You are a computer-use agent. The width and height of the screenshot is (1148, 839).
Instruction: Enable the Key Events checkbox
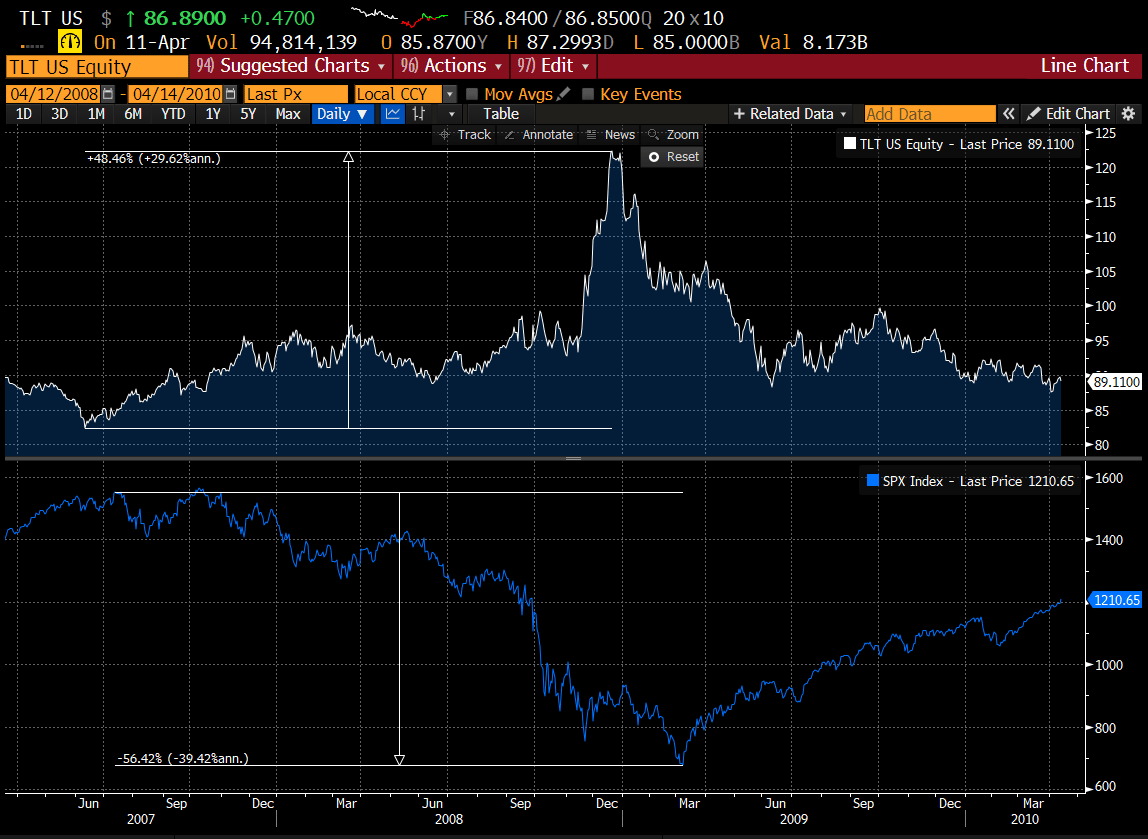[x=588, y=94]
